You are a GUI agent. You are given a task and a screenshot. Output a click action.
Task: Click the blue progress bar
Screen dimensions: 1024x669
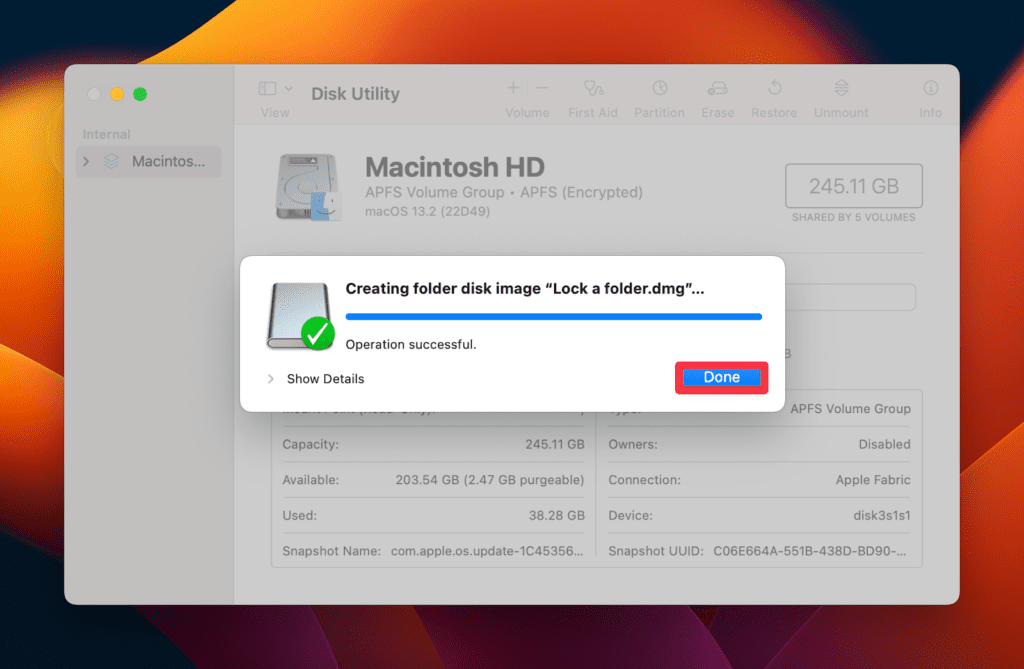(553, 317)
